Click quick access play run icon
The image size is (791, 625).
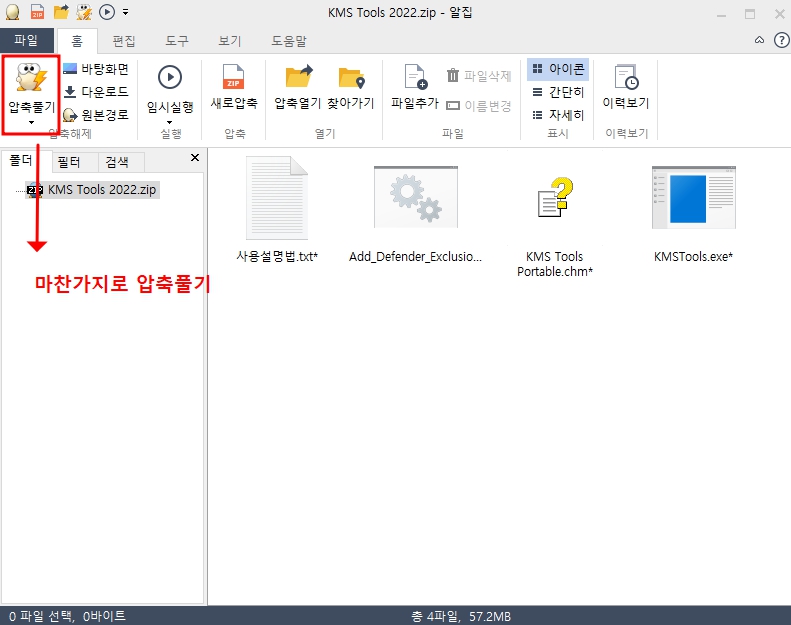click(x=107, y=12)
